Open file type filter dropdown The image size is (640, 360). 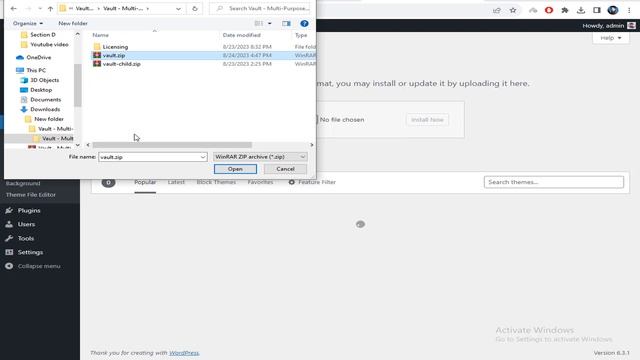[x=260, y=157]
